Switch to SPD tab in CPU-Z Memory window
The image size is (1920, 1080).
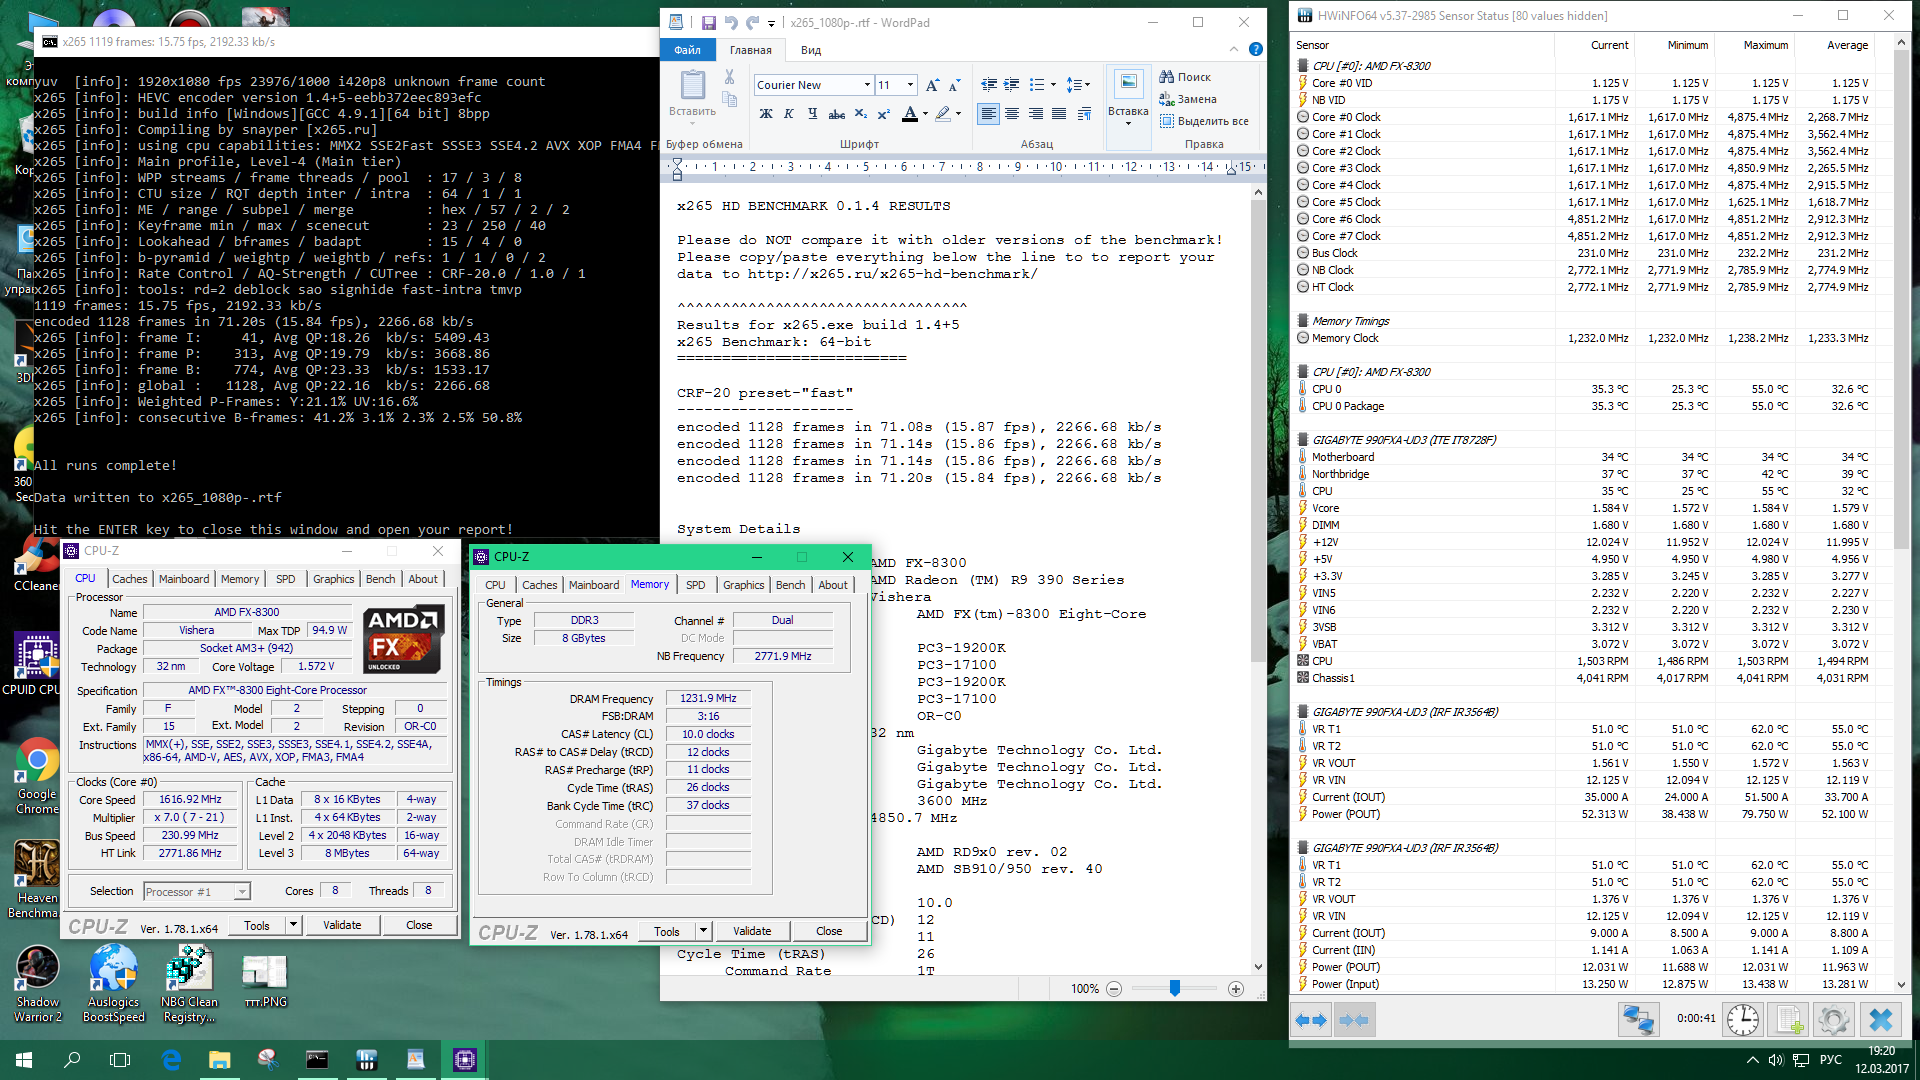(x=695, y=585)
